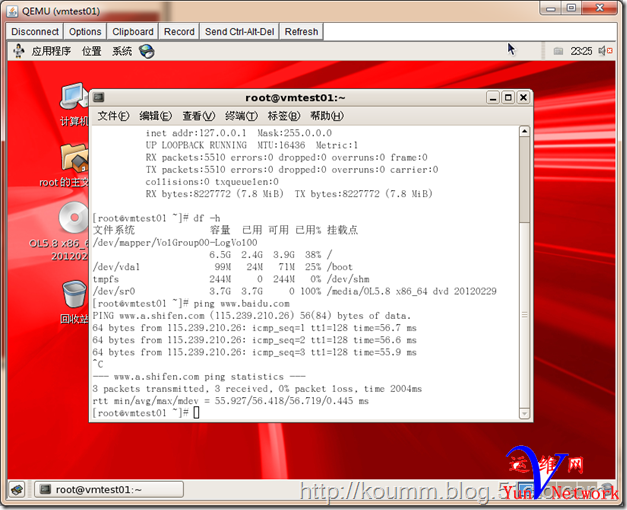Viewport: 627px width, 510px height.
Task: Click the '/dev/vda1' filesystem row
Action: point(223,267)
